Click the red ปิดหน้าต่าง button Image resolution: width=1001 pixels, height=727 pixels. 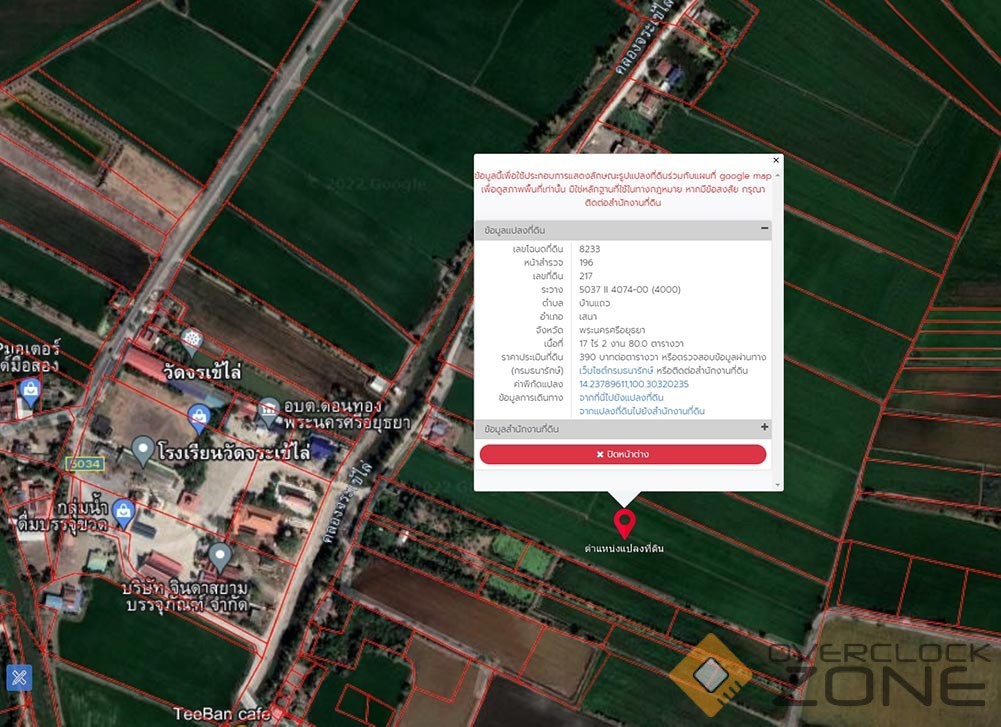pyautogui.click(x=623, y=454)
